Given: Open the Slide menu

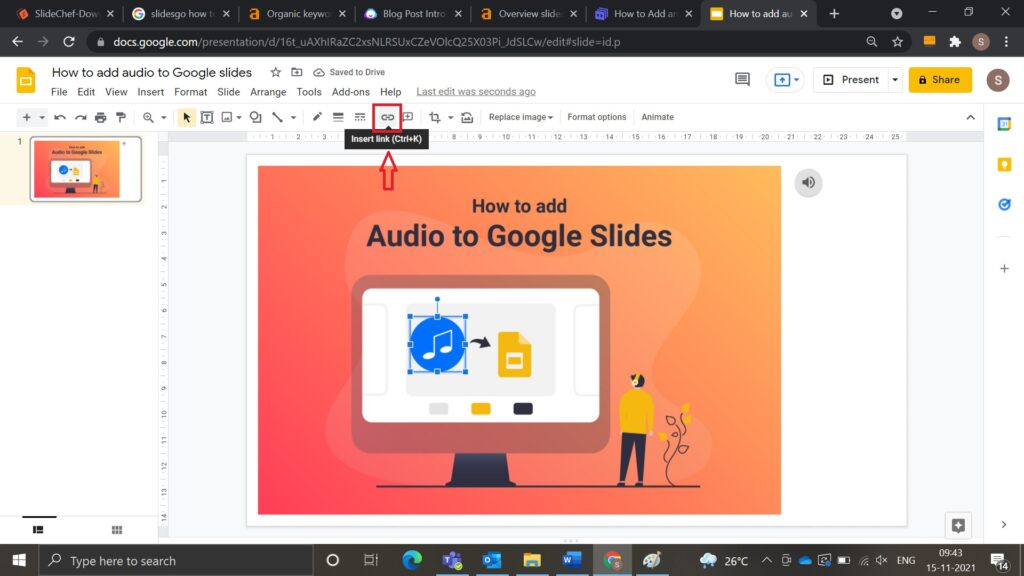Looking at the screenshot, I should (229, 92).
